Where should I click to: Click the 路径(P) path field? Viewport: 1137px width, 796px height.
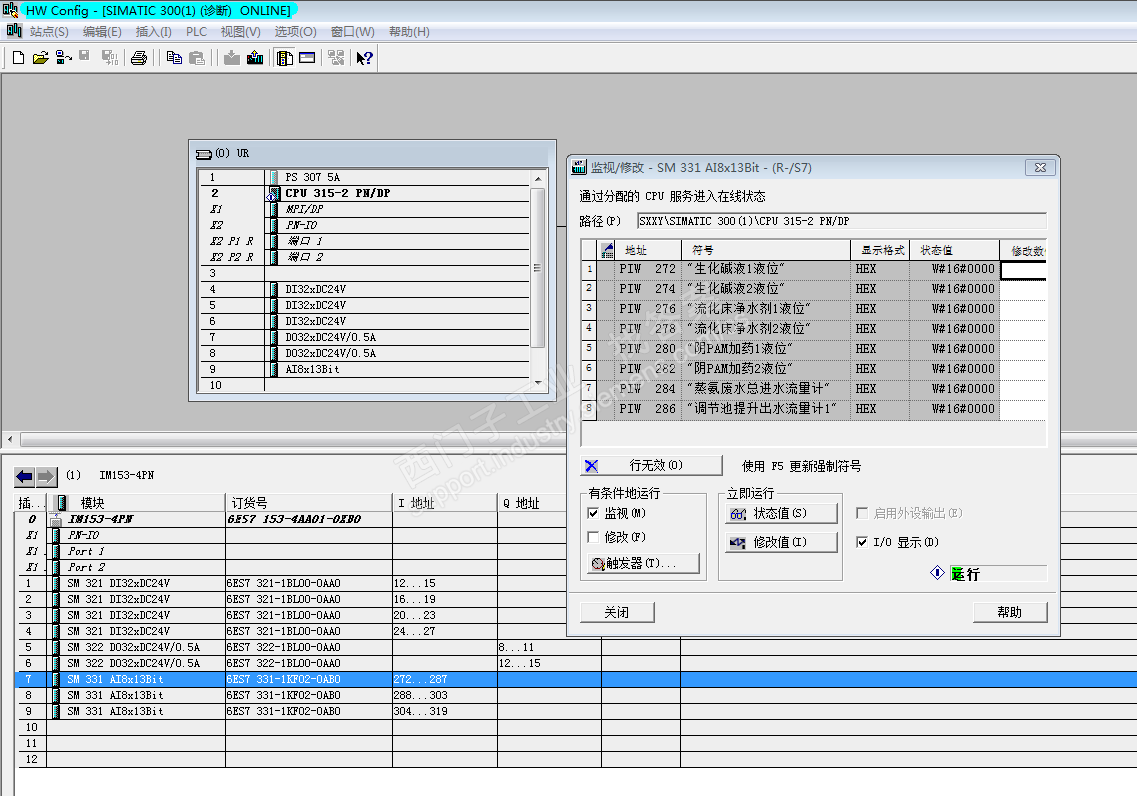(842, 221)
